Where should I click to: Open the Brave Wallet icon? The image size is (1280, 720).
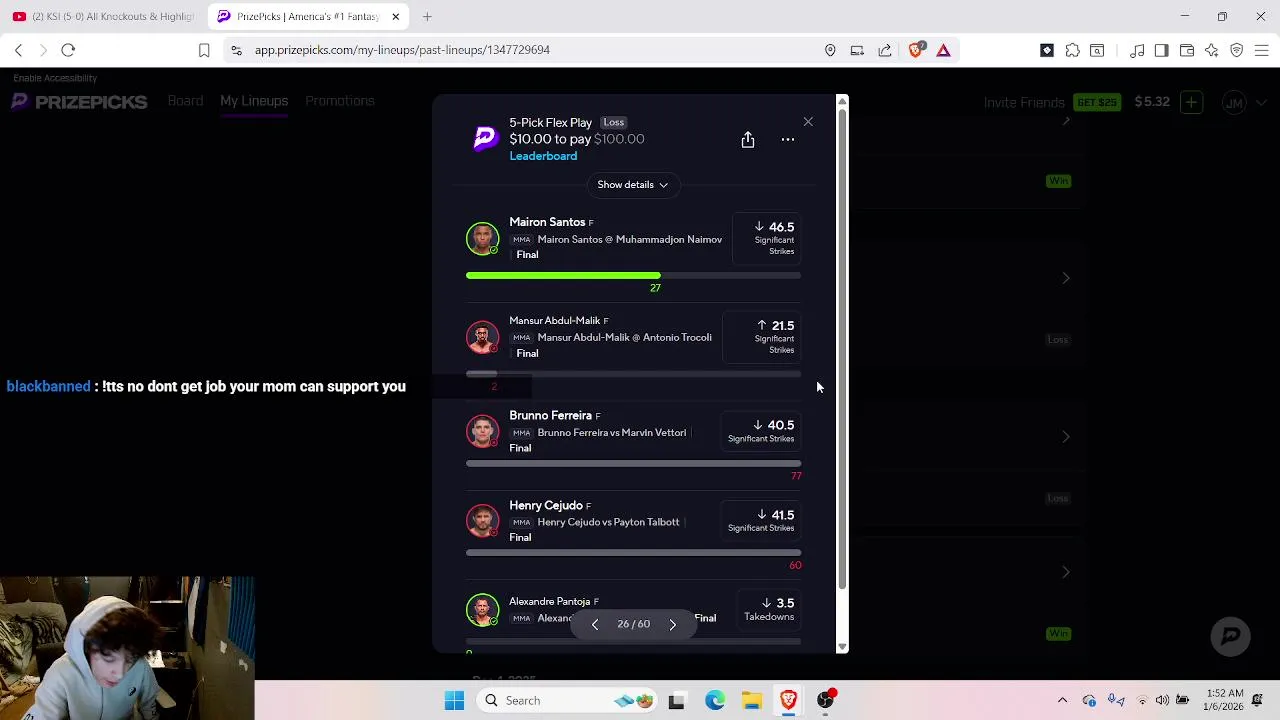[x=1187, y=50]
